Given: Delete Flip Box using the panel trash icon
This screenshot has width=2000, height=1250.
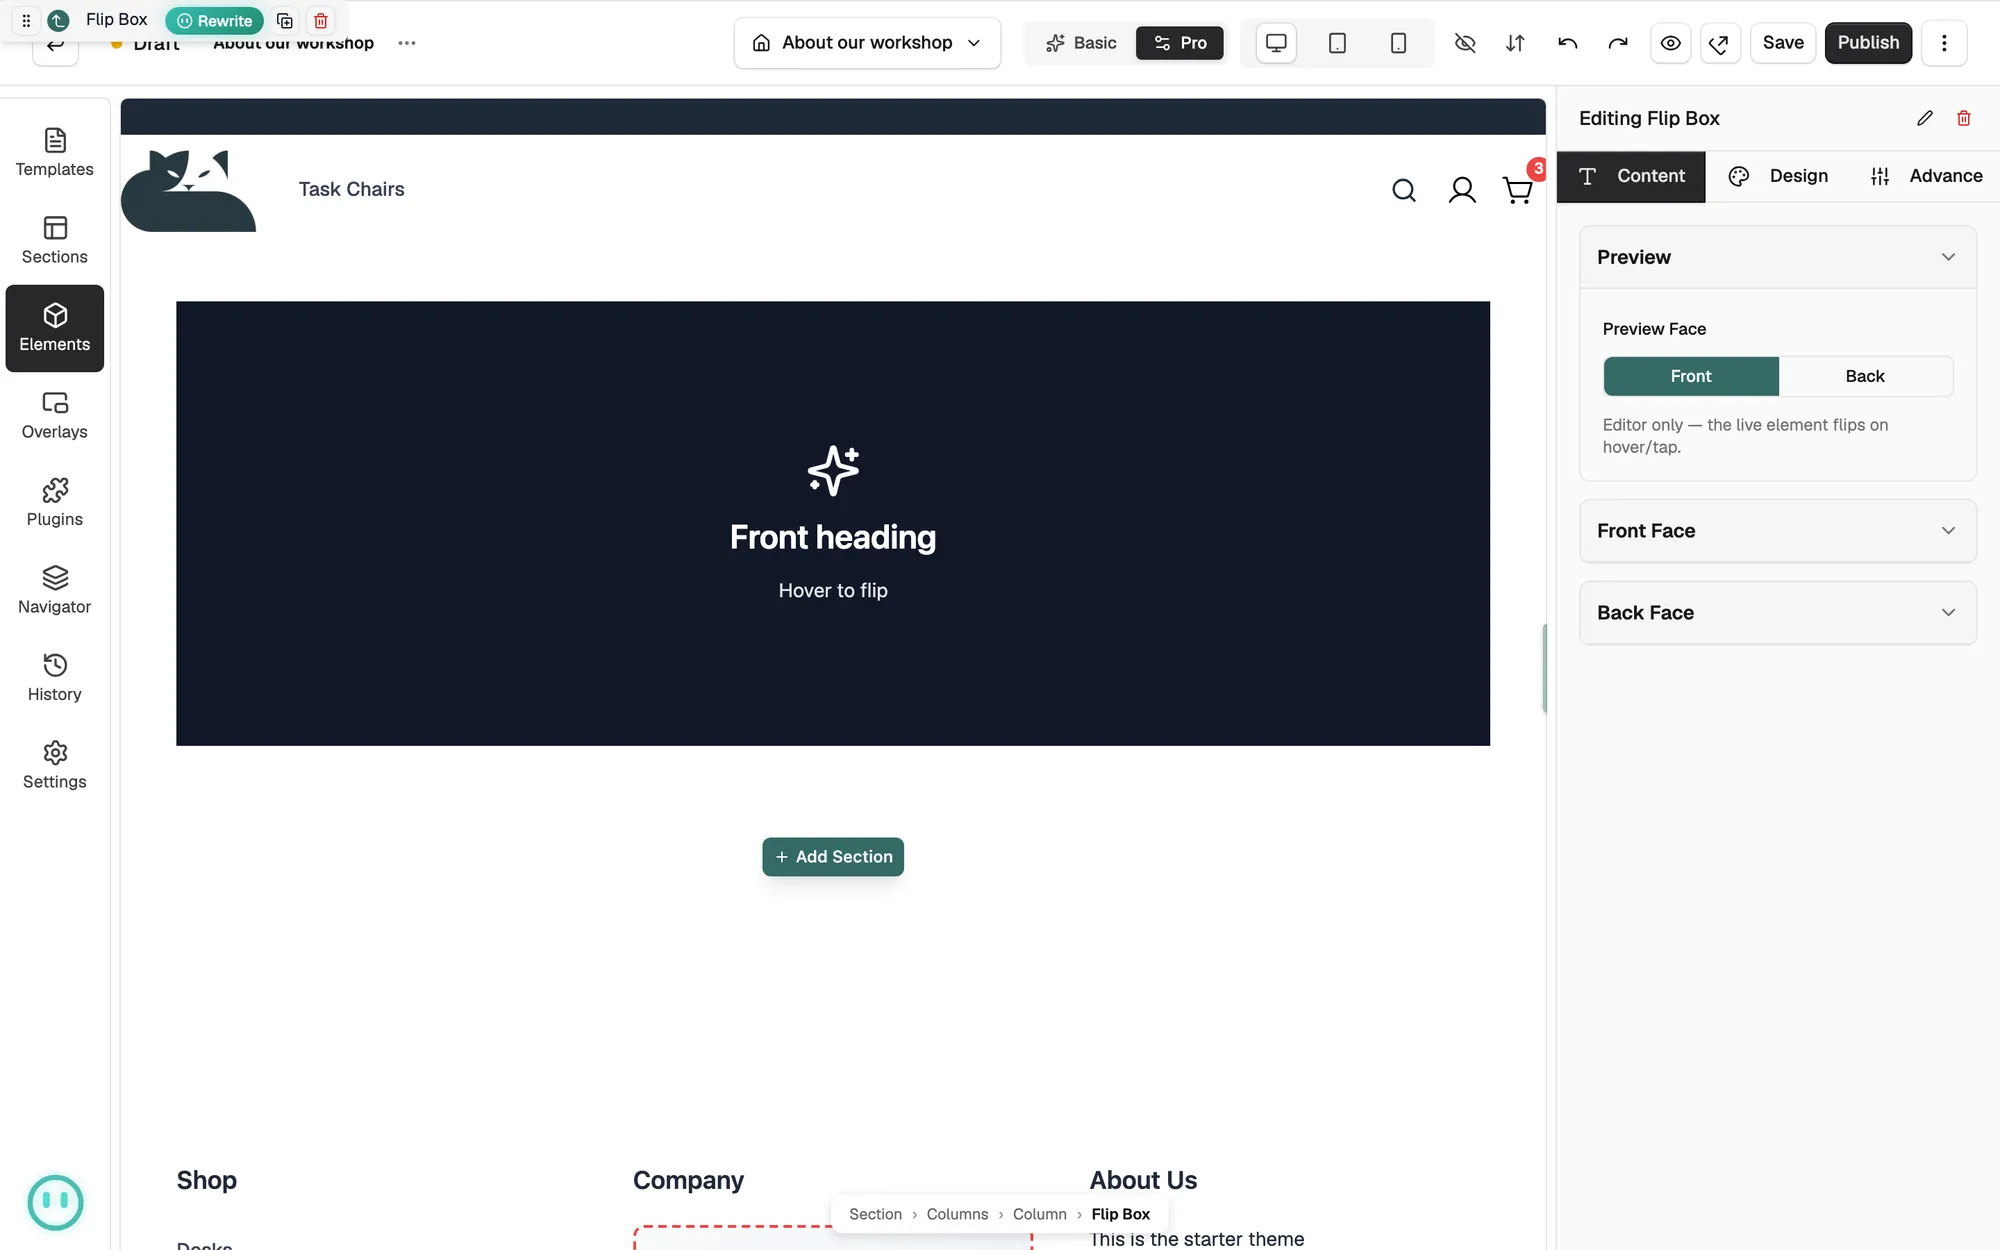Looking at the screenshot, I should [x=1964, y=118].
